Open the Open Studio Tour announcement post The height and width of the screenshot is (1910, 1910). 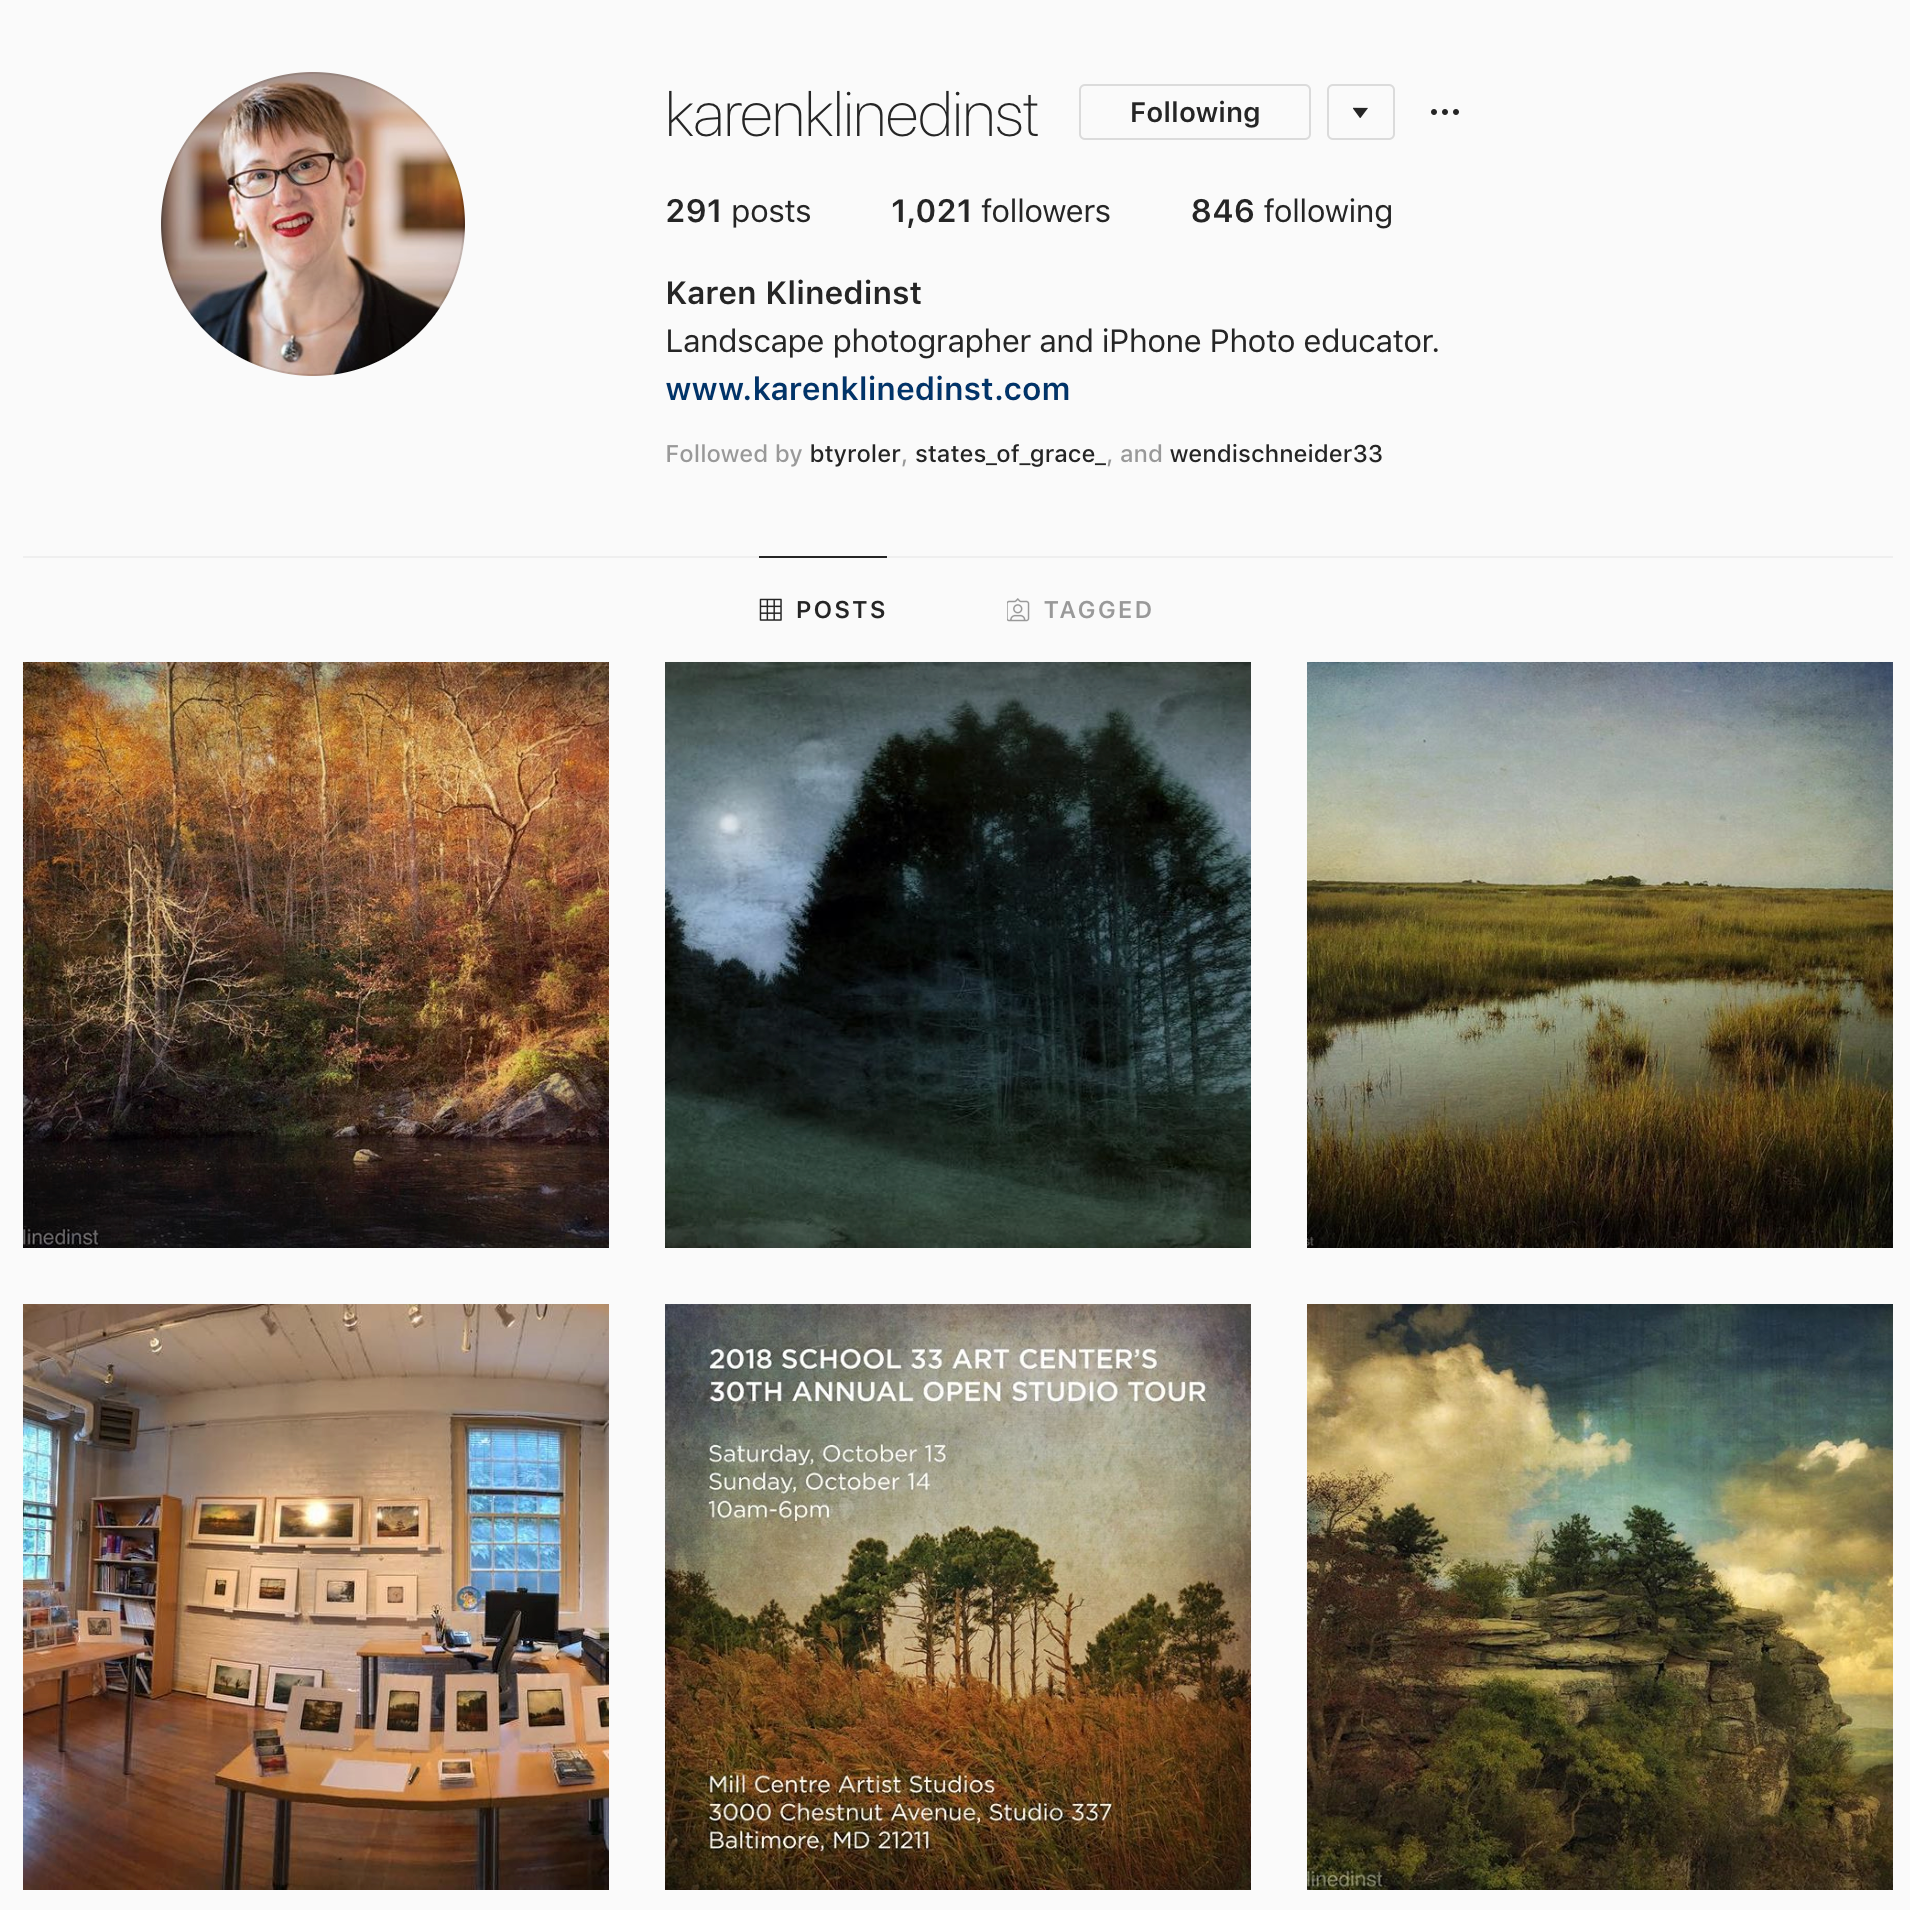click(x=958, y=1597)
